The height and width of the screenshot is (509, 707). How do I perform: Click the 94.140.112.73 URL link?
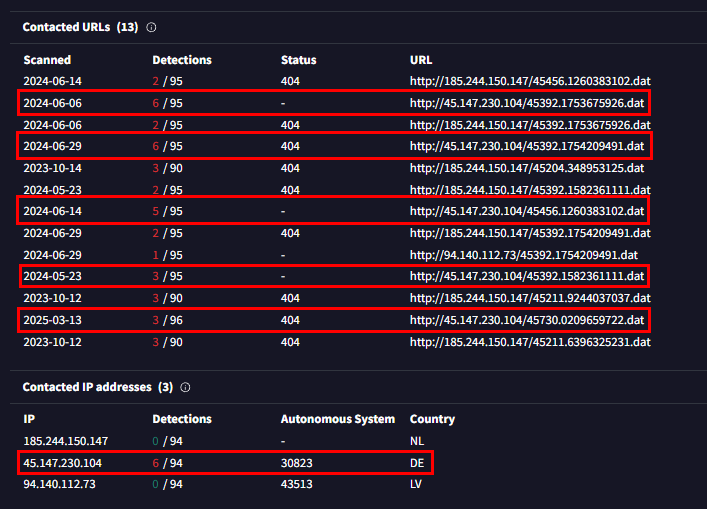[523, 255]
